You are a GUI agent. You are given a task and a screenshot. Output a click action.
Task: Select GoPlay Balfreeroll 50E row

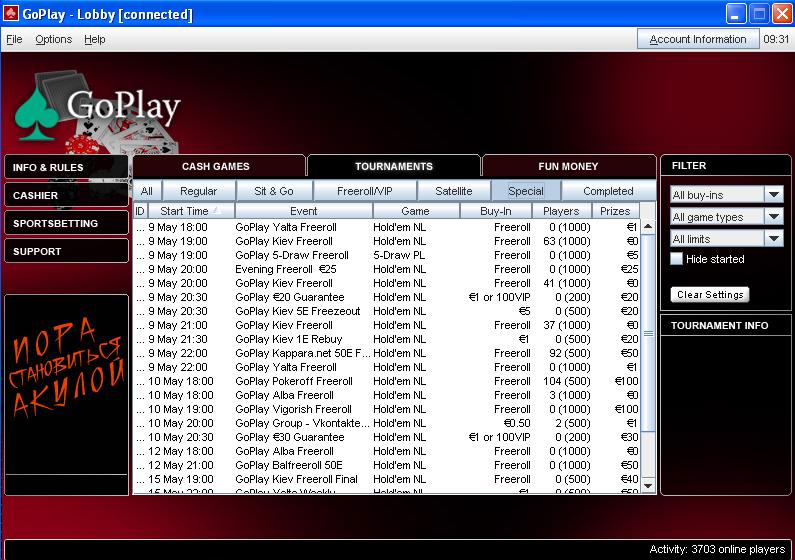tap(387, 465)
